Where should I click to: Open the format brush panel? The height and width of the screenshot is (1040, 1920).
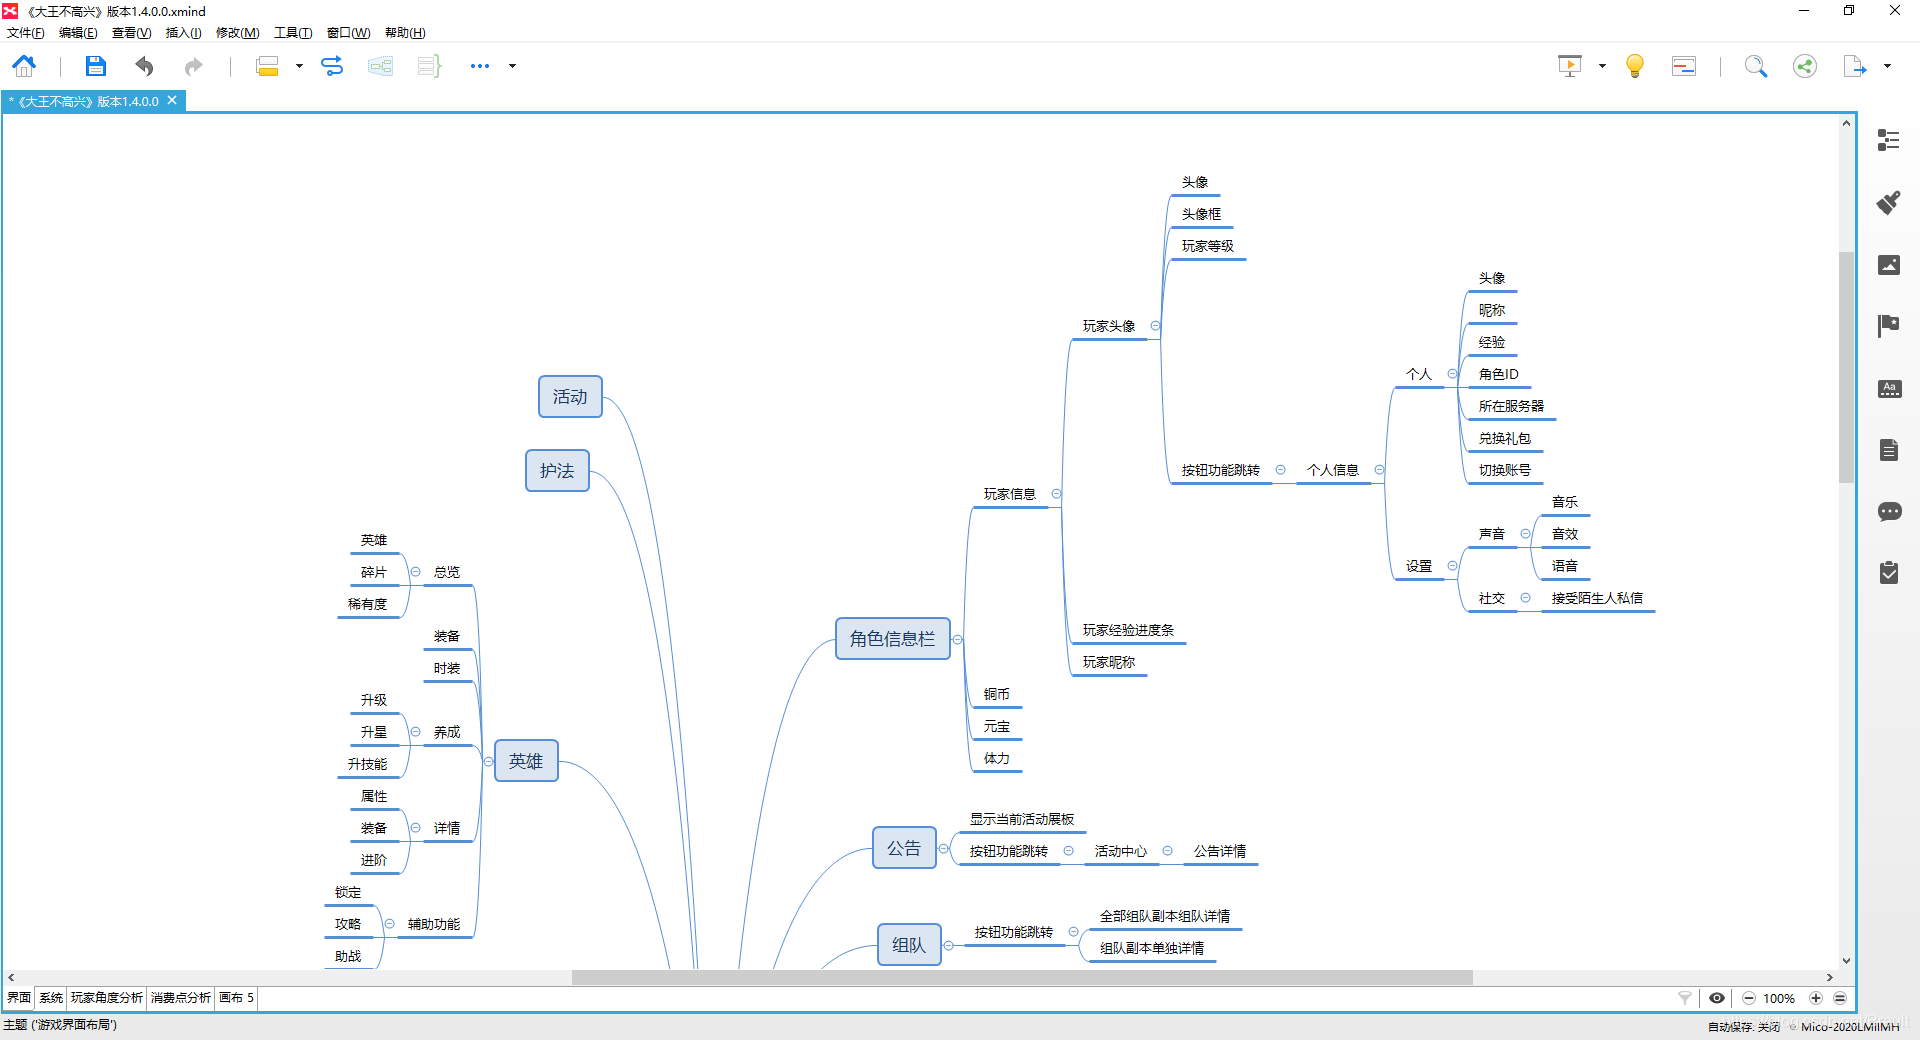pyautogui.click(x=1889, y=202)
